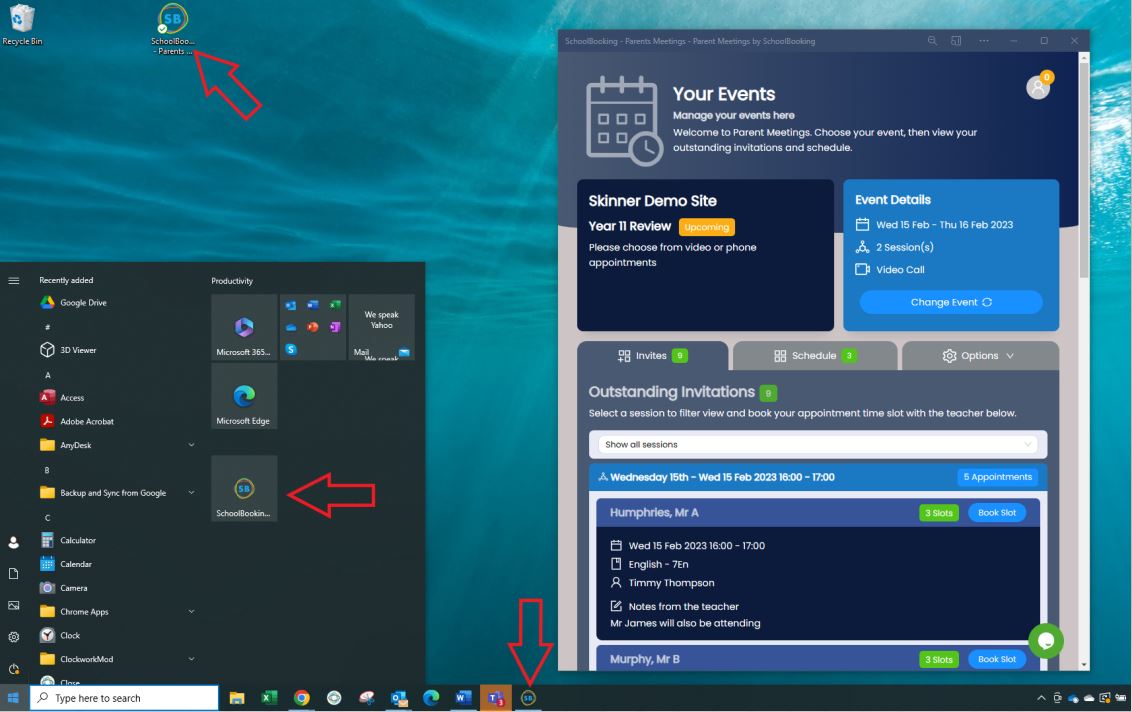The image size is (1132, 712).
Task: Open Excel from the taskbar
Action: 269,698
